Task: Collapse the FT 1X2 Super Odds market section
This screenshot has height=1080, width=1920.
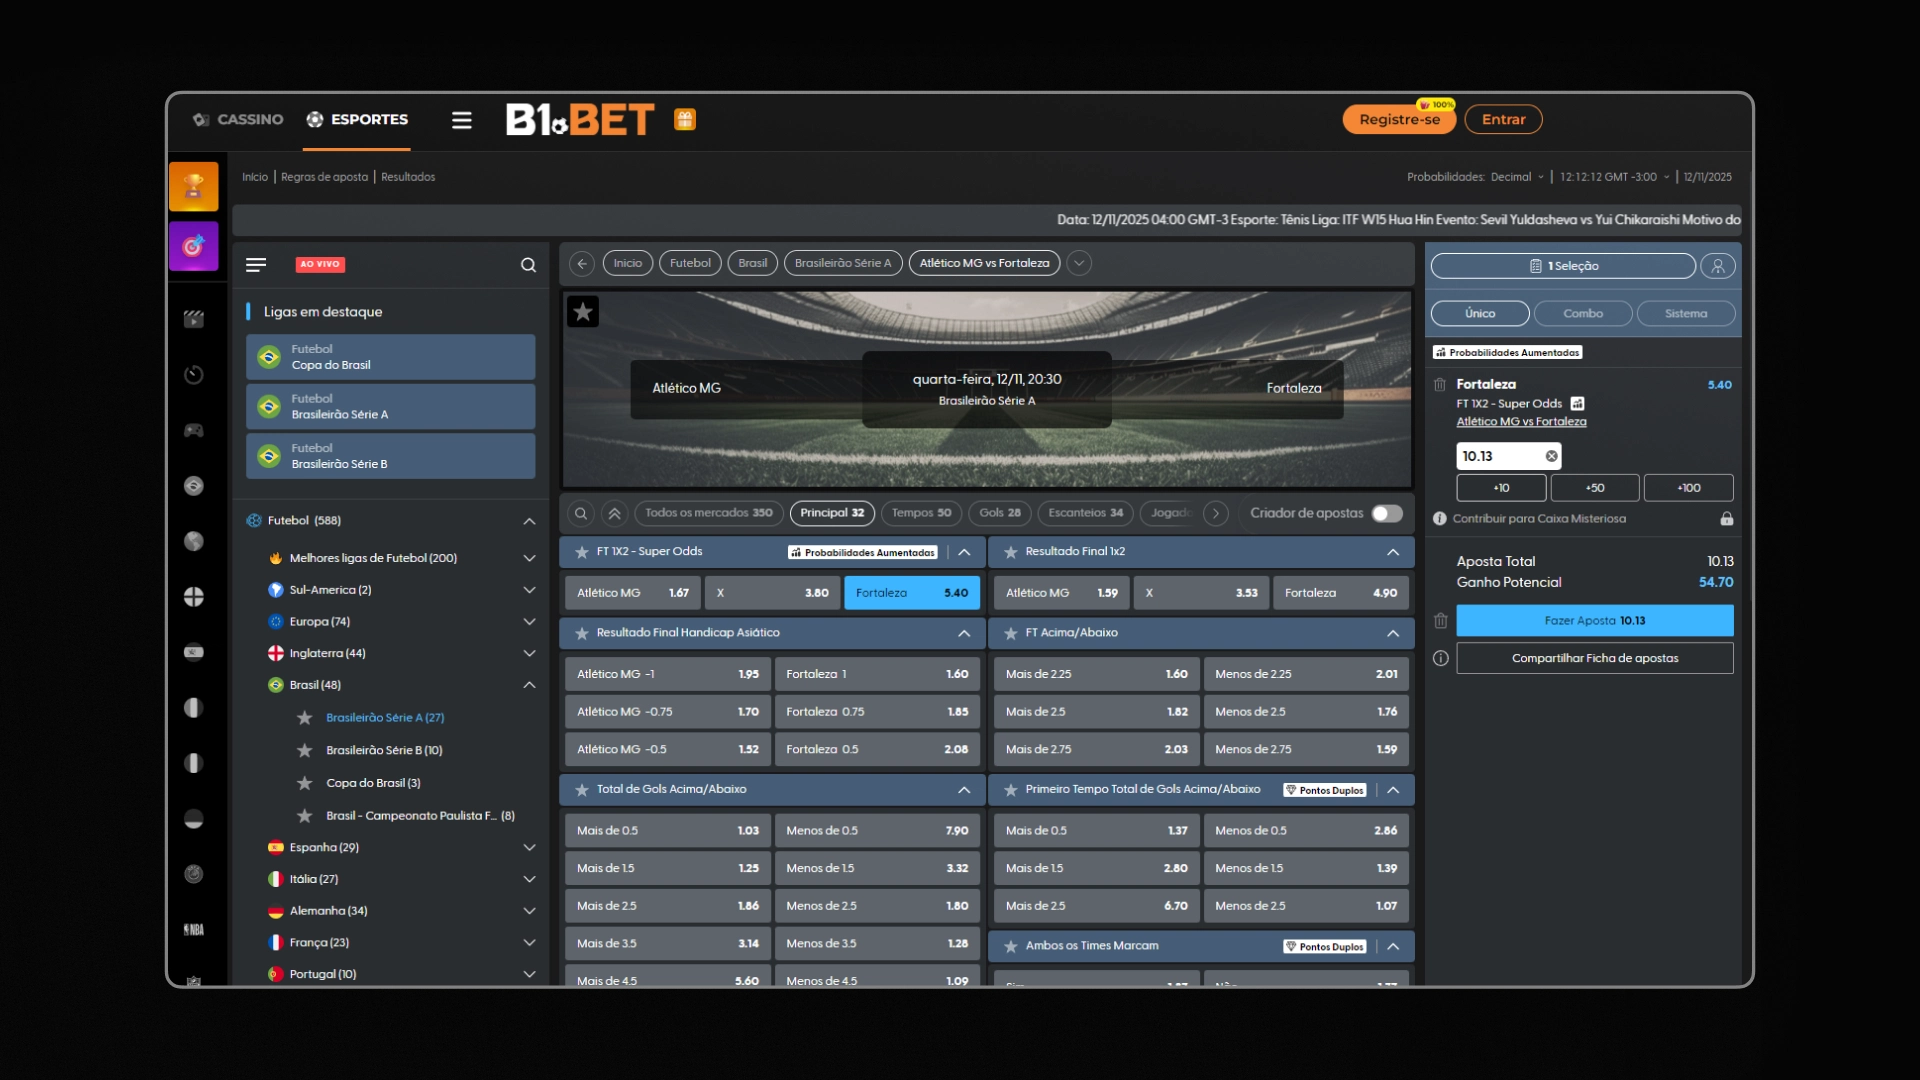Action: pyautogui.click(x=964, y=551)
